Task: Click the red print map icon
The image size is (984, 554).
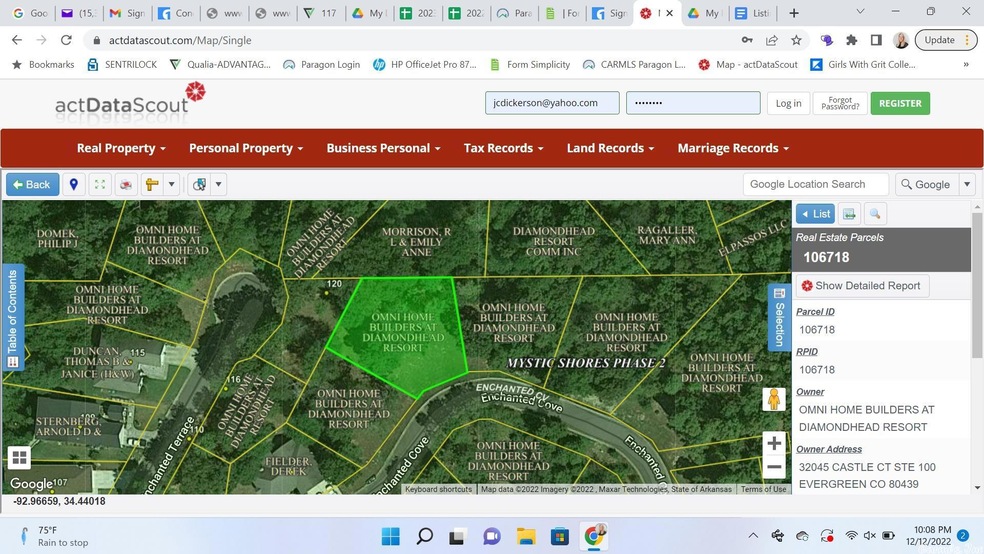Action: [x=125, y=184]
